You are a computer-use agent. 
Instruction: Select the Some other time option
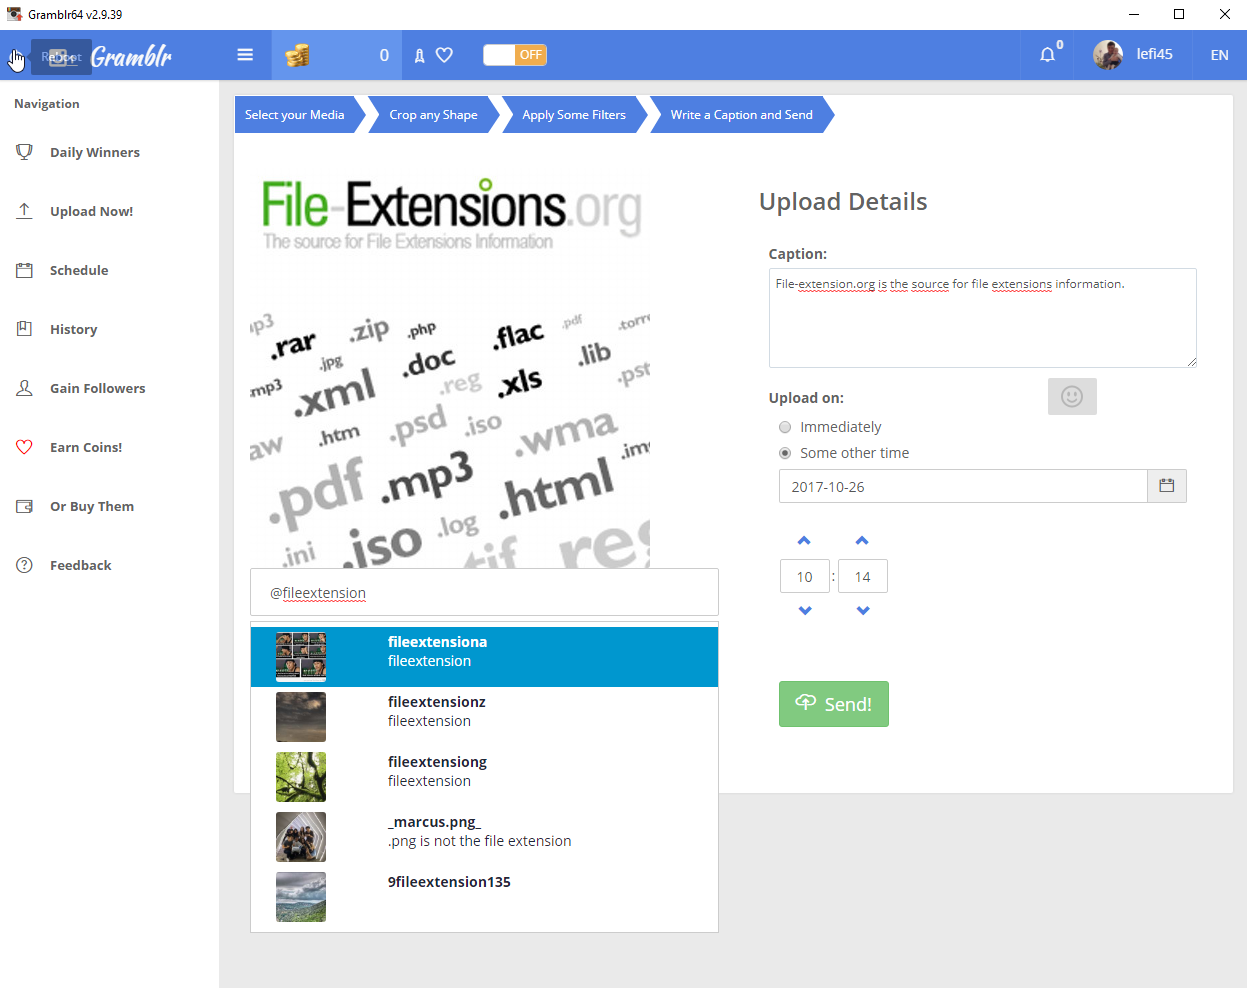click(785, 453)
